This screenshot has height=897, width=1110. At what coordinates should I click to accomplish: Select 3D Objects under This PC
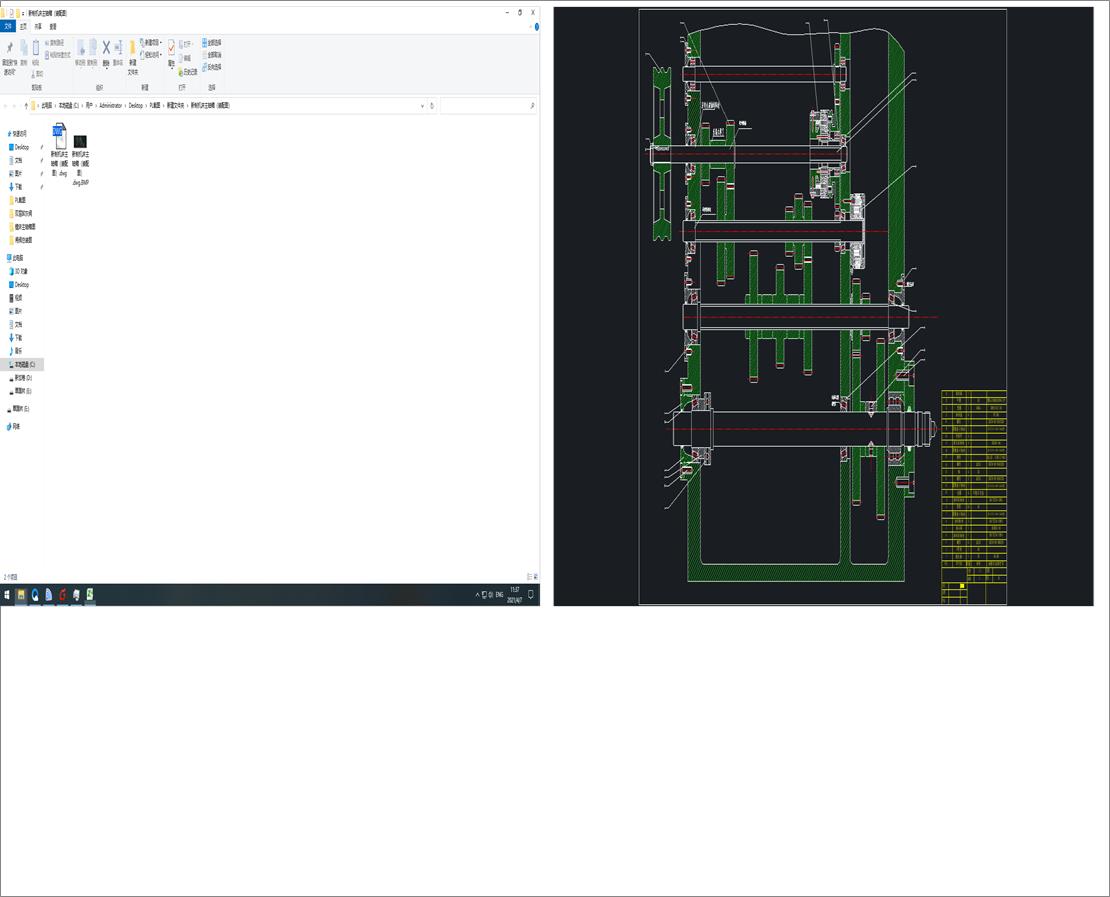pos(19,271)
